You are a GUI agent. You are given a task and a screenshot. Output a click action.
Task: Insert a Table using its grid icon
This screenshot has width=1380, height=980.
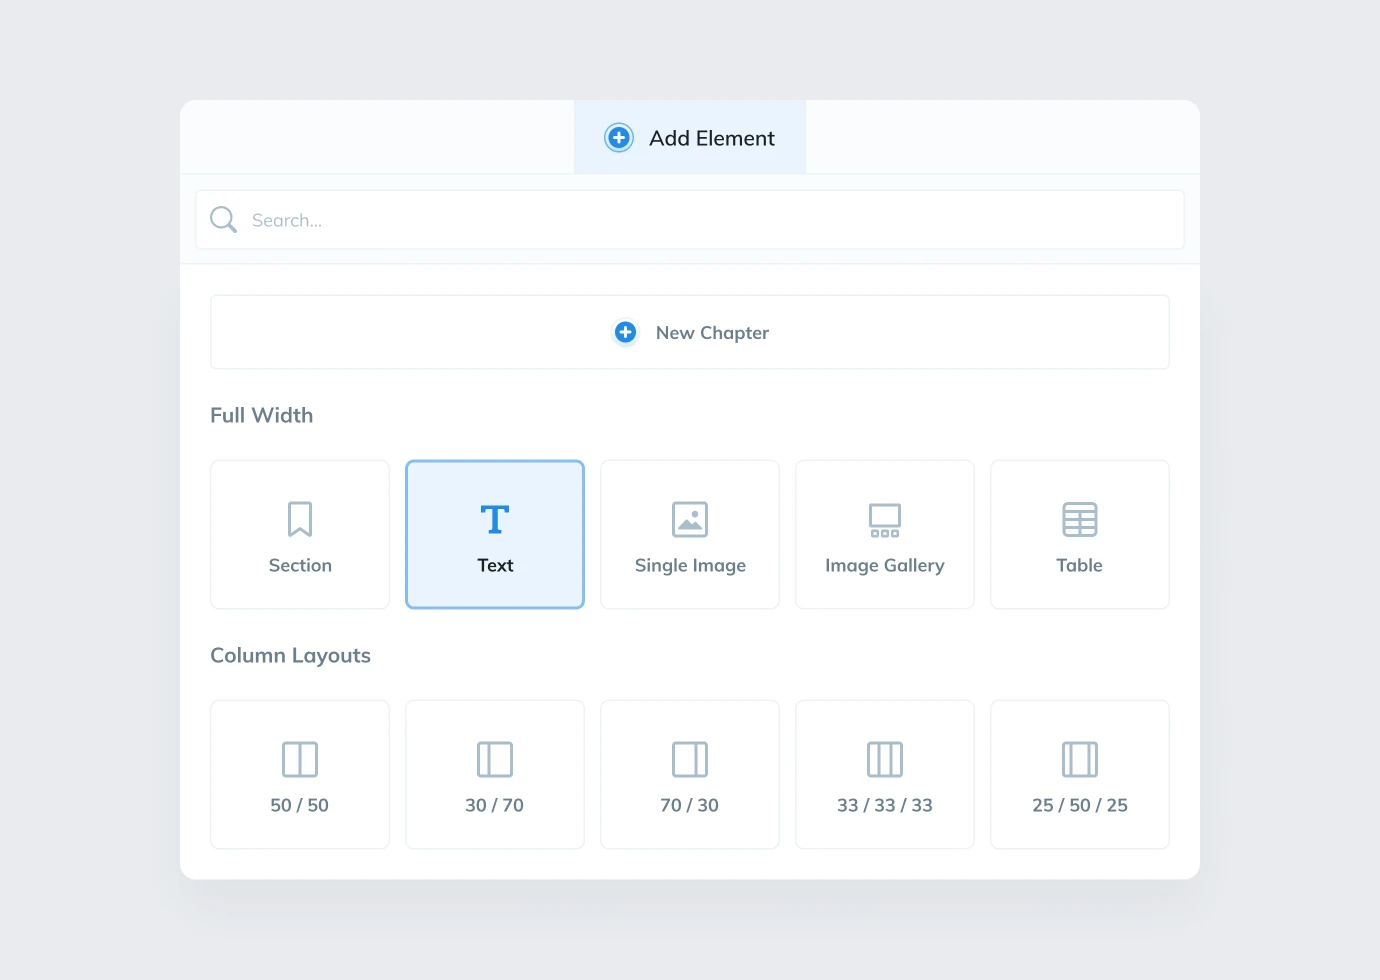1080,519
